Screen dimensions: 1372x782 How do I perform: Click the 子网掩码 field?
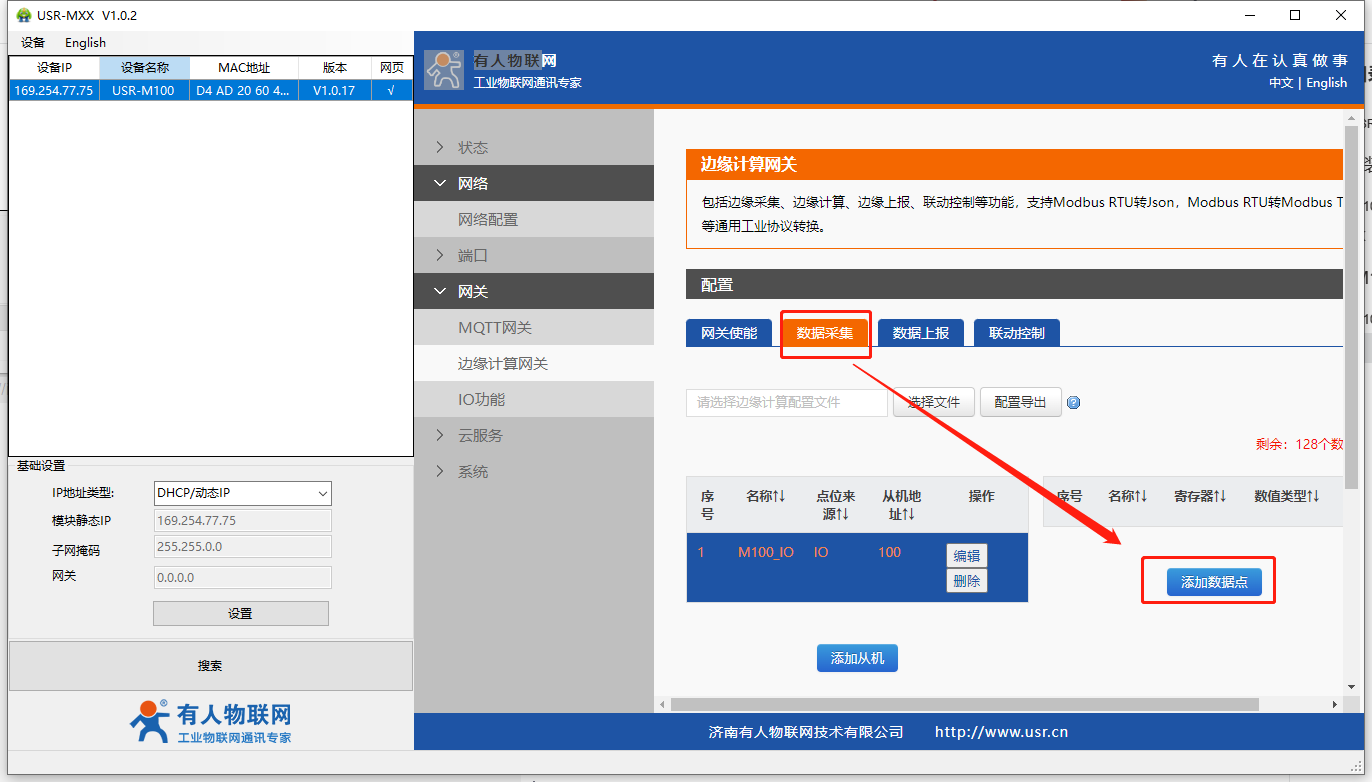[242, 546]
